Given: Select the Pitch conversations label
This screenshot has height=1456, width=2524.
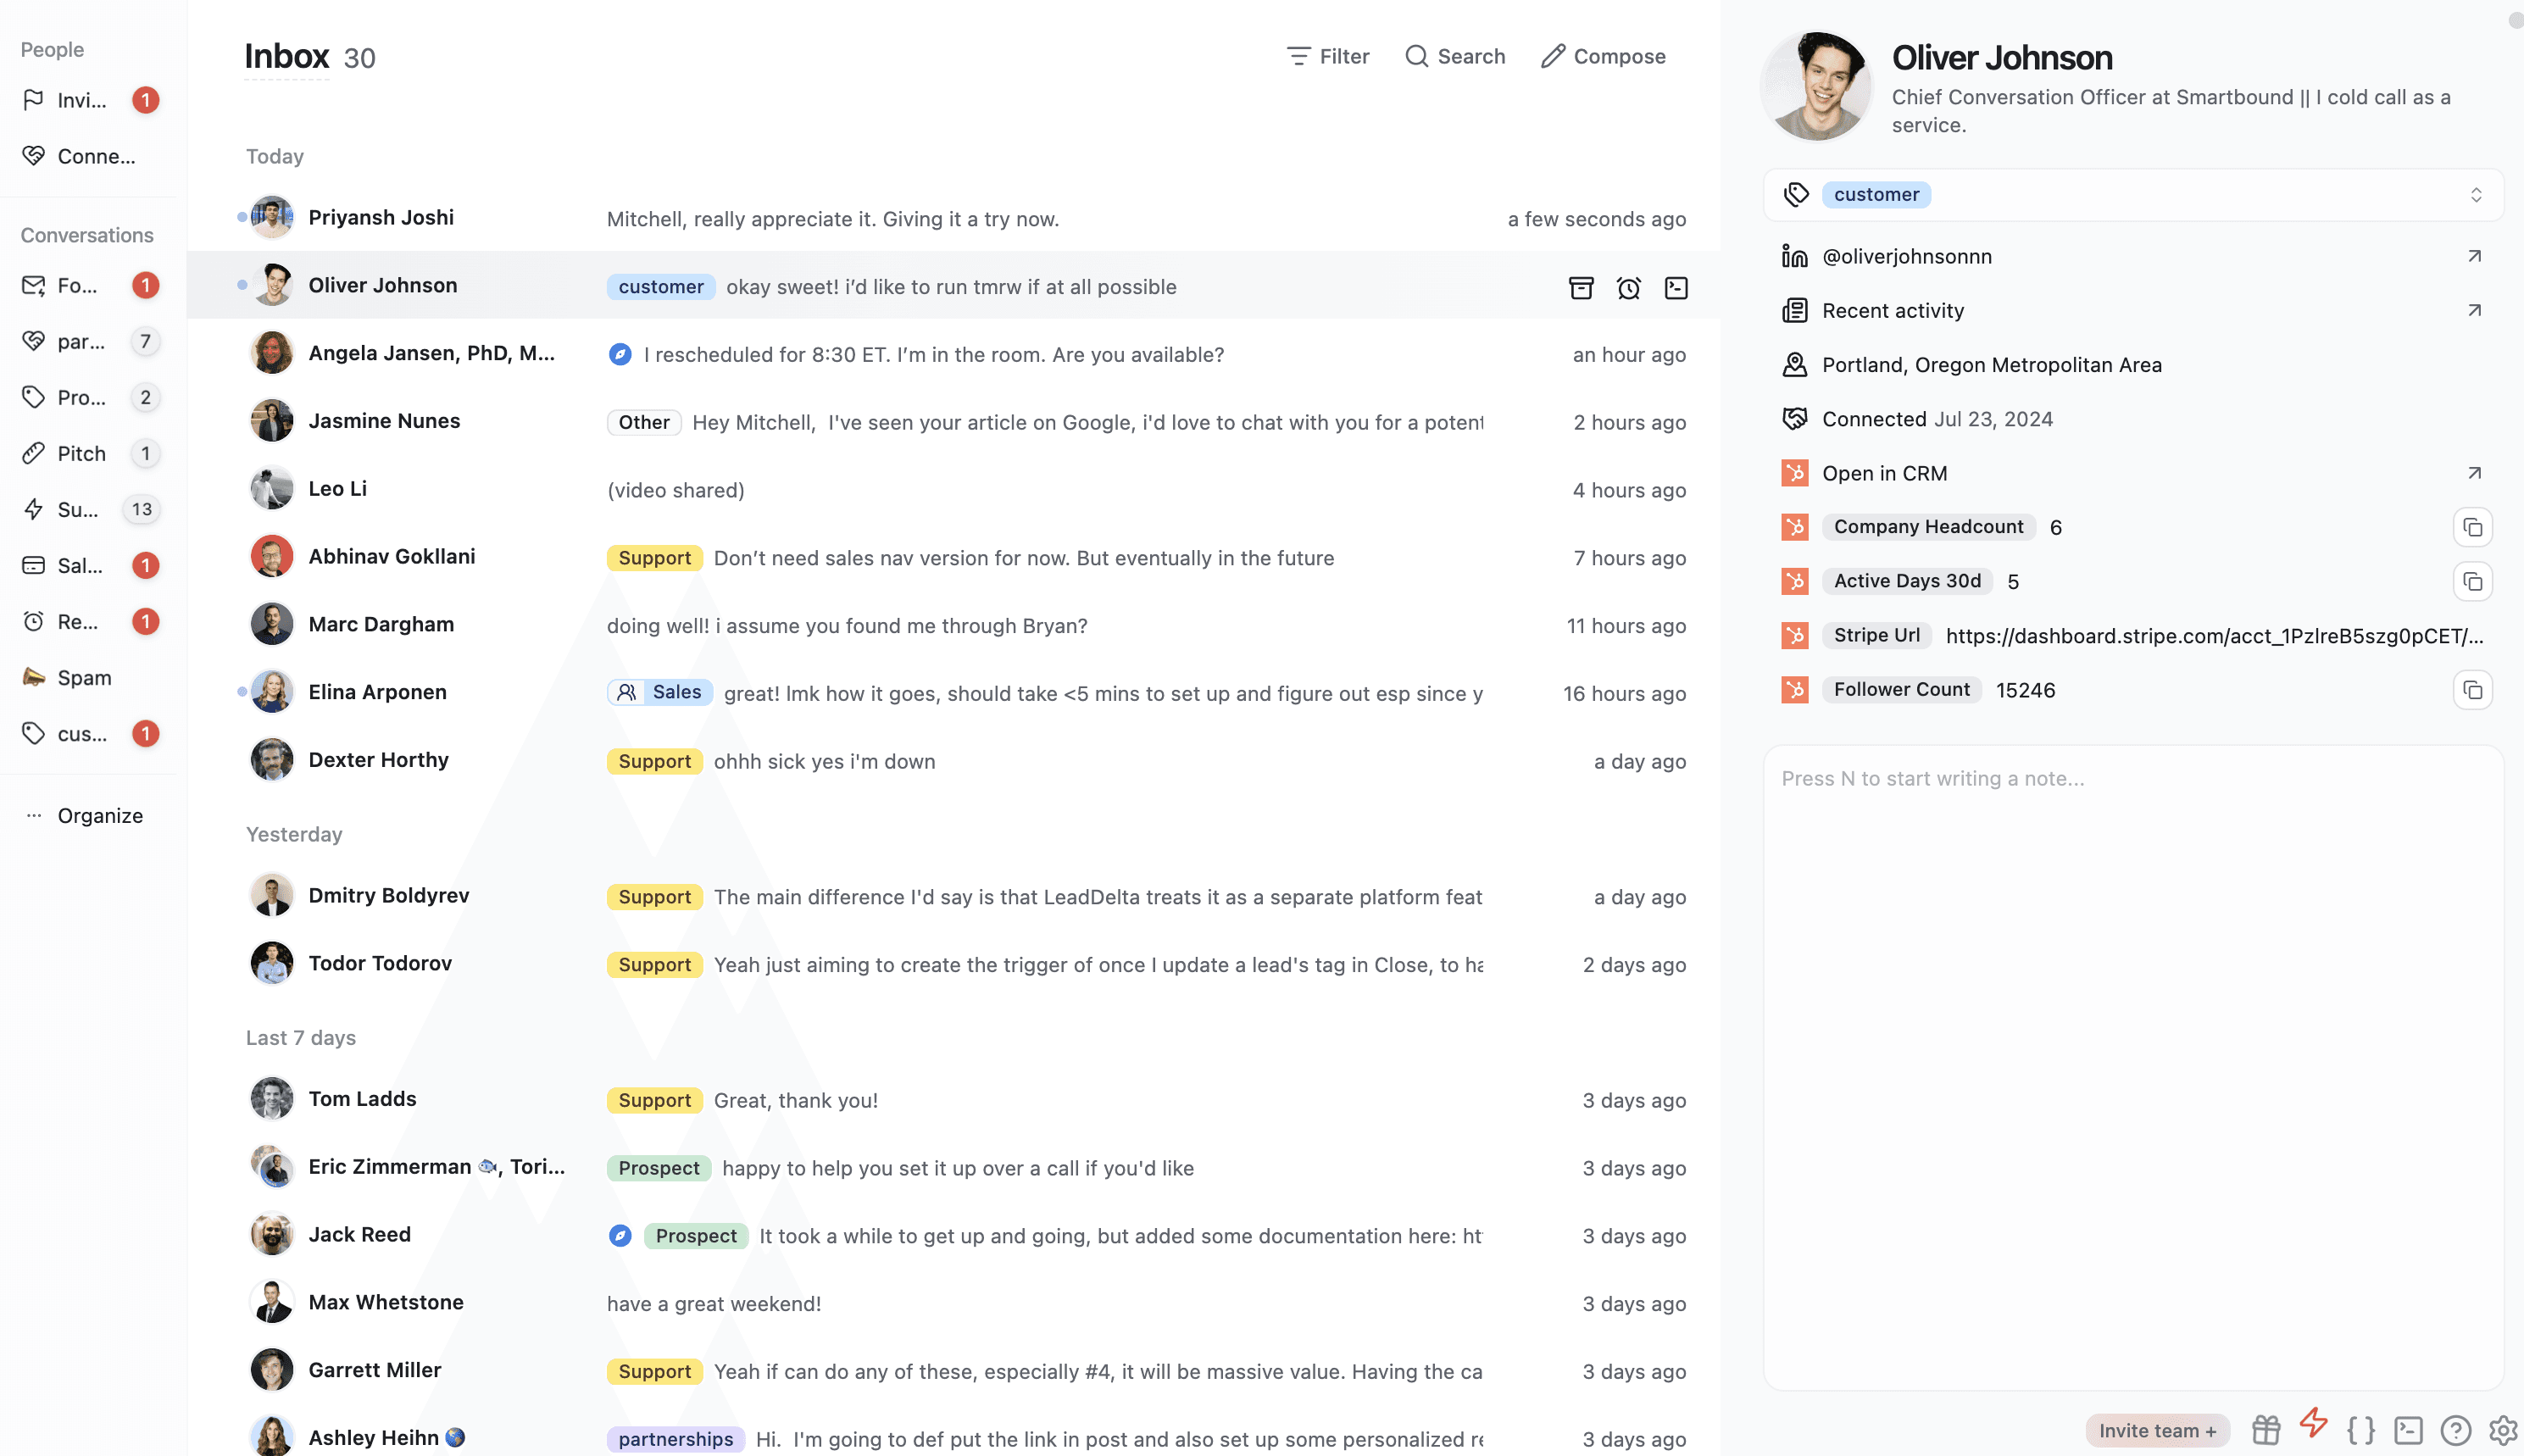Looking at the screenshot, I should click(x=81, y=454).
